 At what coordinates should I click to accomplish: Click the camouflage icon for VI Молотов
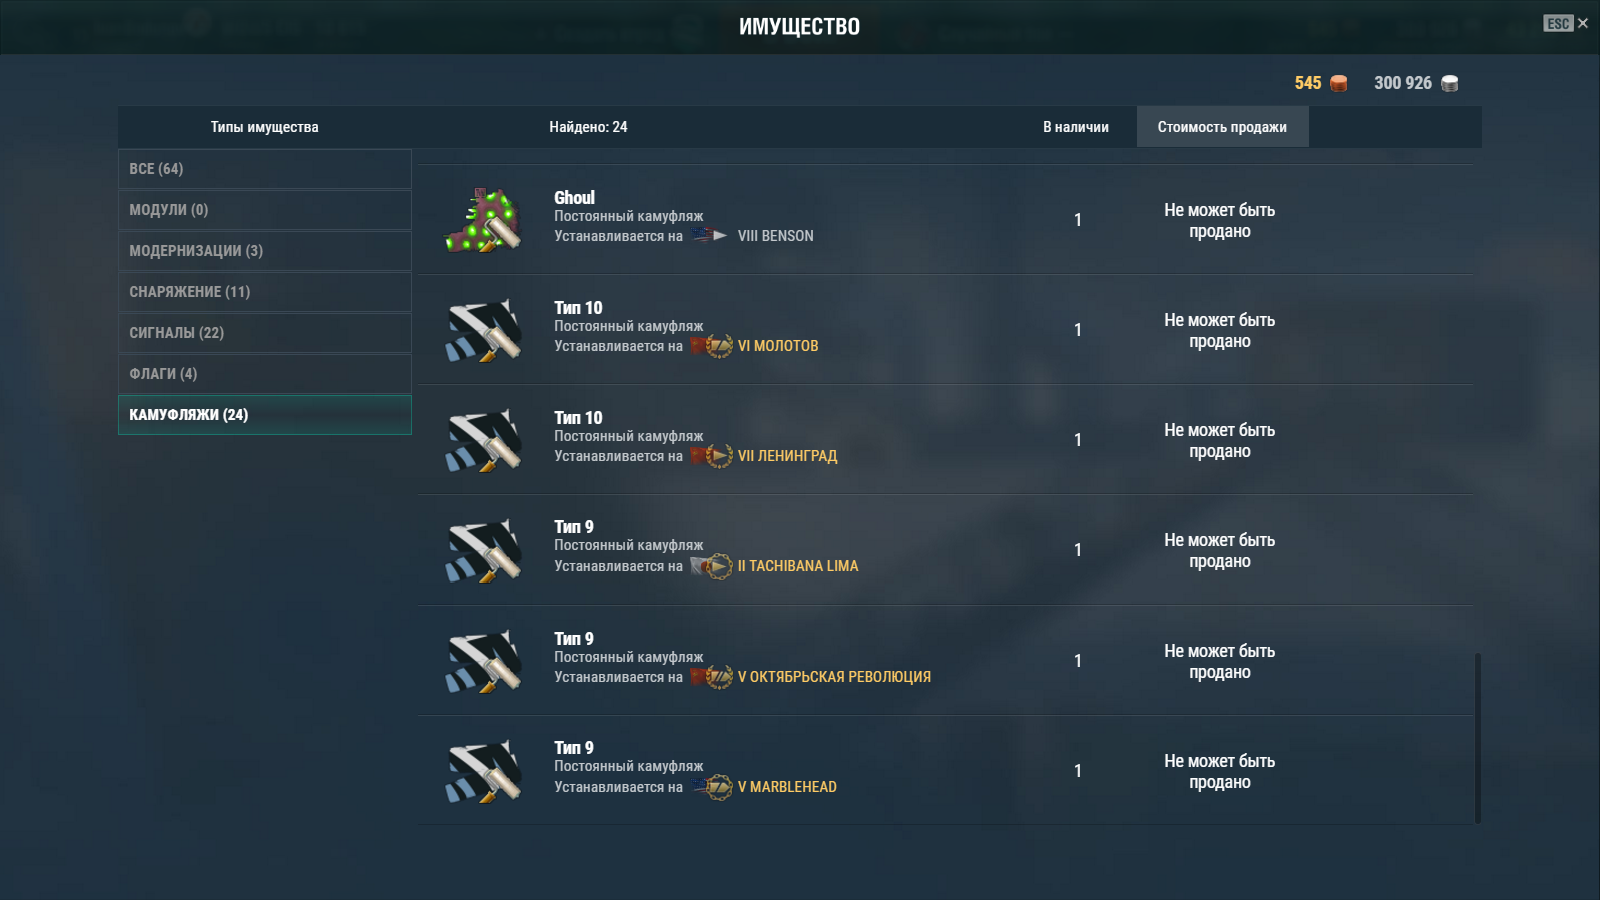(483, 330)
